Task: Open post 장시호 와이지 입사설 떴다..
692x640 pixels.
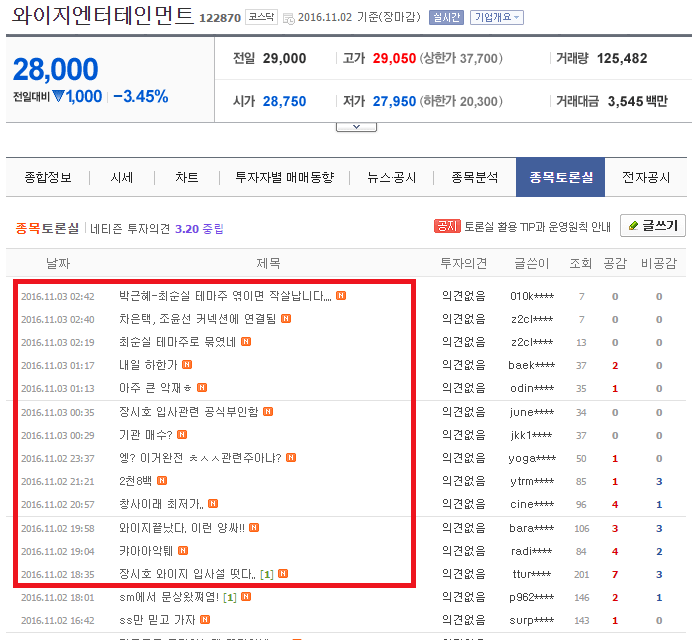Action: [x=187, y=574]
